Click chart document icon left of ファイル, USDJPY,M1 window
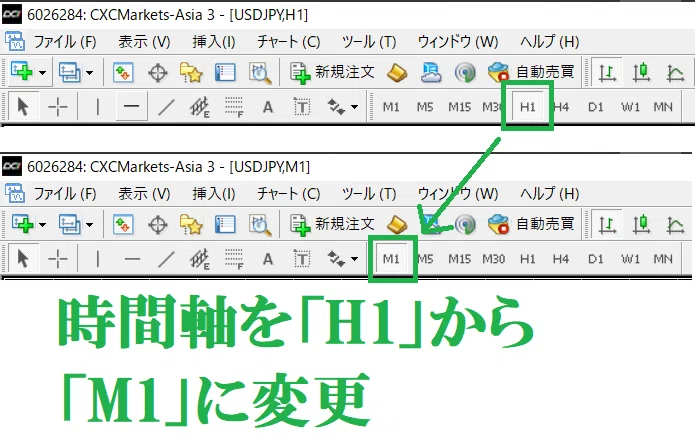The width and height of the screenshot is (695, 438). 15,193
